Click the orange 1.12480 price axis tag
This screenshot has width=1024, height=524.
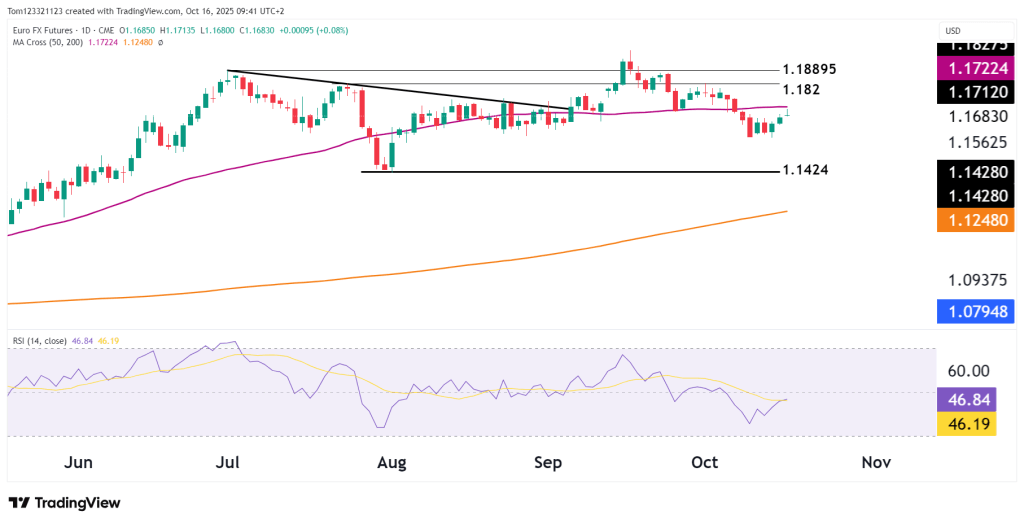[x=980, y=223]
